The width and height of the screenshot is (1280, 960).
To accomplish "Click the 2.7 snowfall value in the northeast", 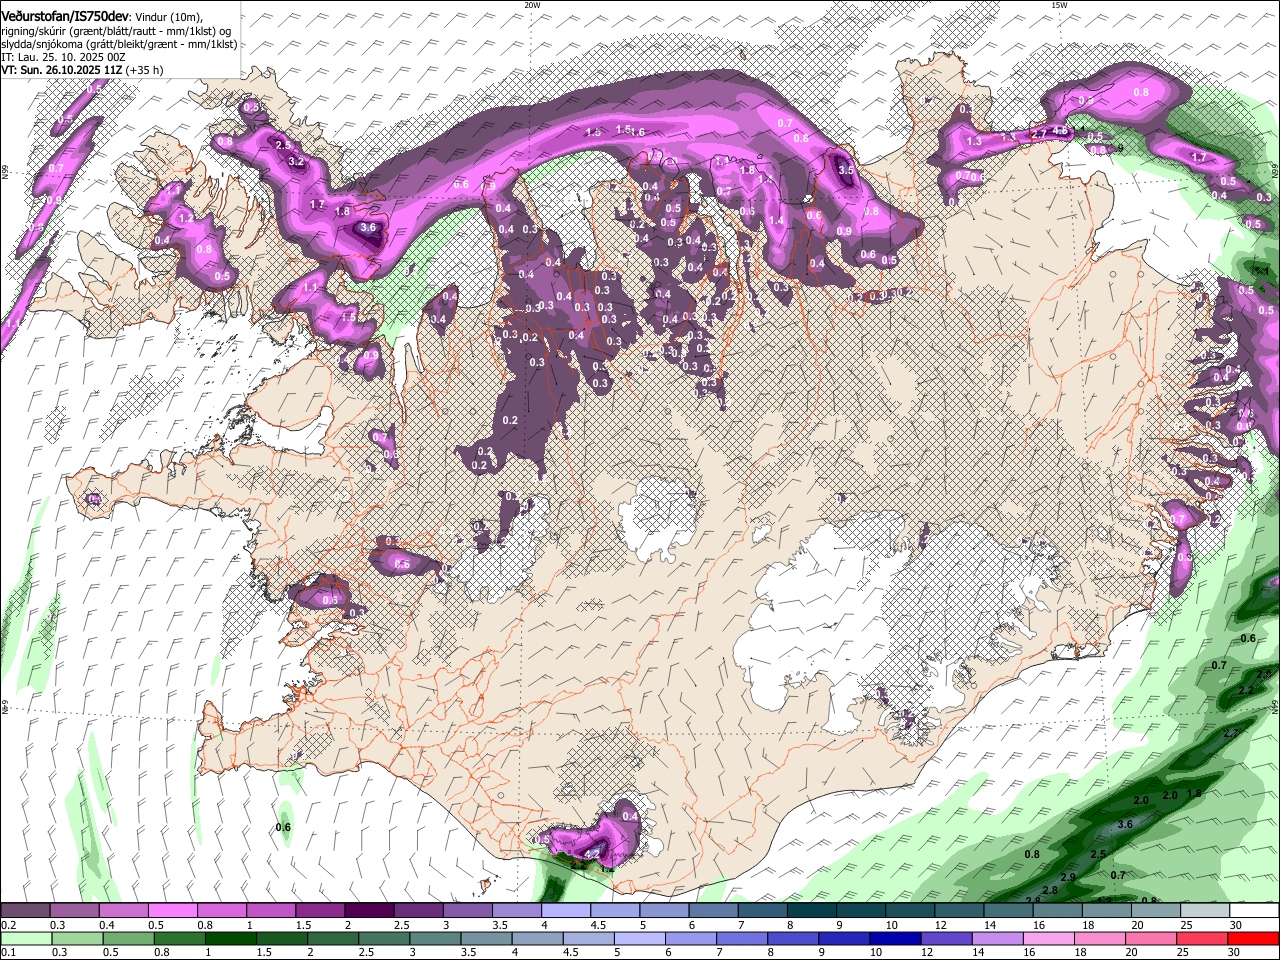I will 1039,134.
